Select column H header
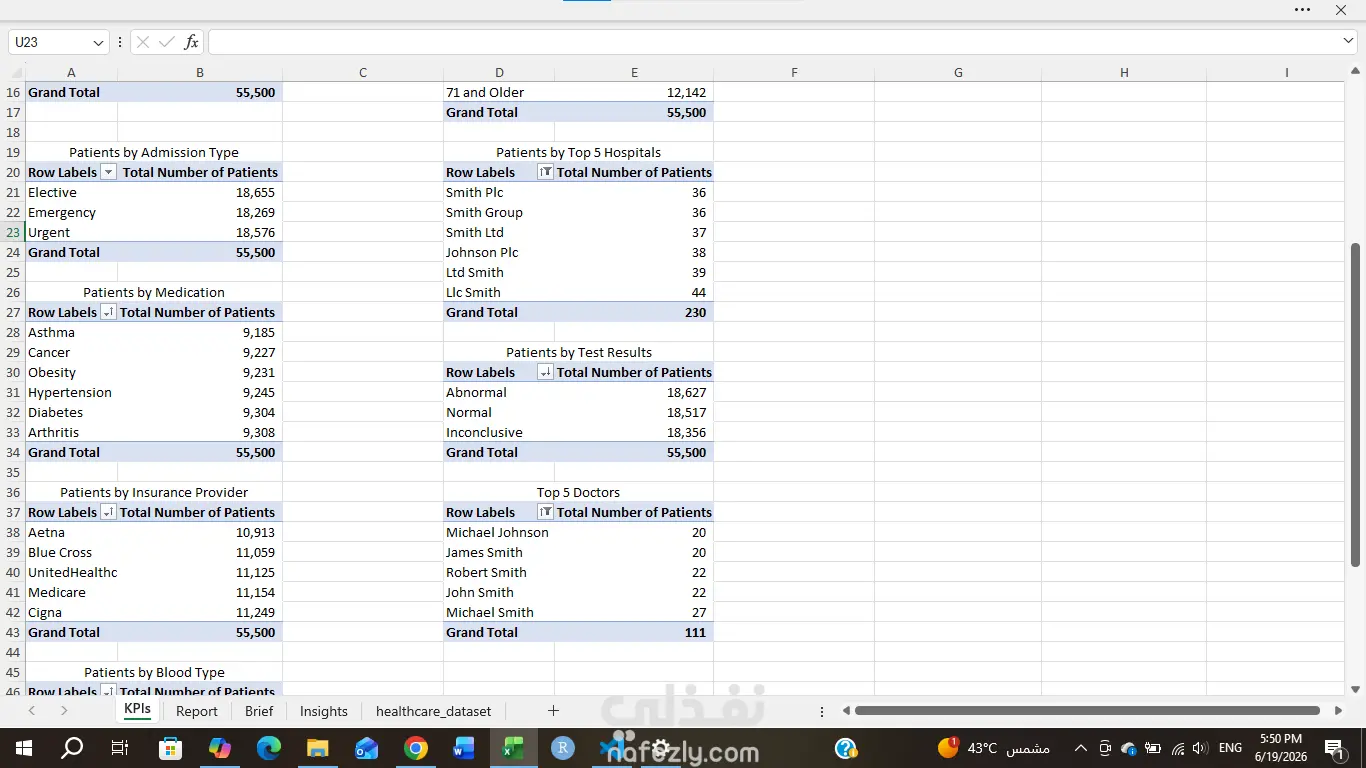Image resolution: width=1366 pixels, height=768 pixels. (x=1124, y=72)
